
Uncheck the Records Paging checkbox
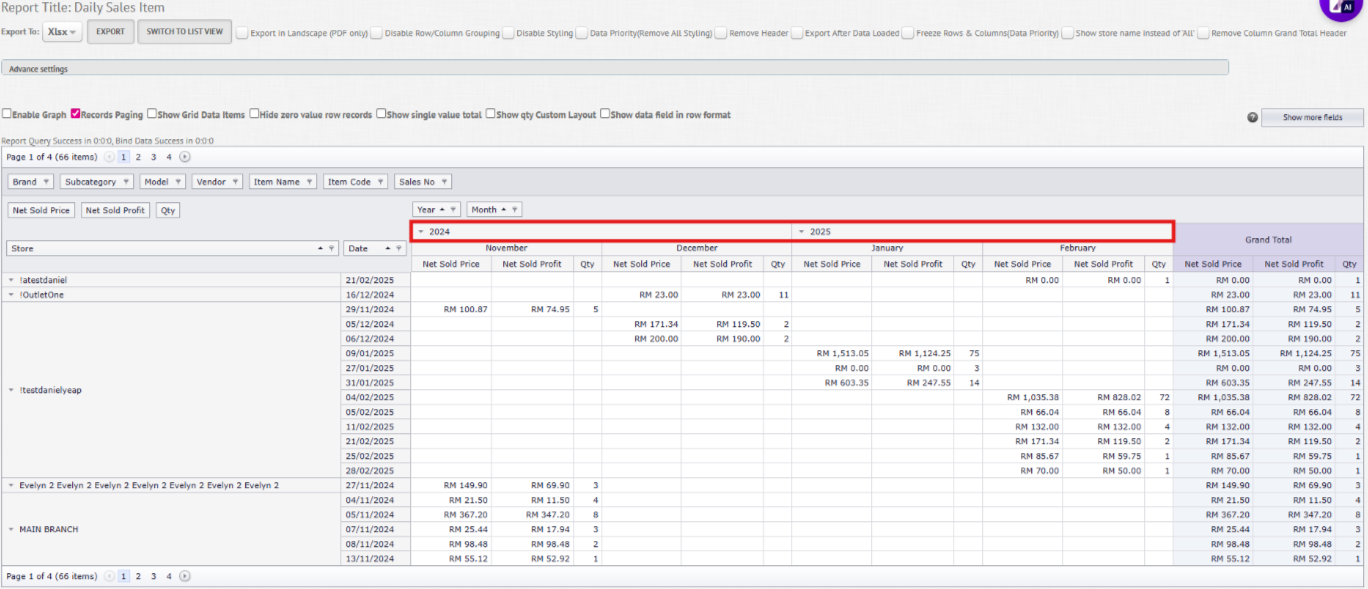[x=75, y=114]
